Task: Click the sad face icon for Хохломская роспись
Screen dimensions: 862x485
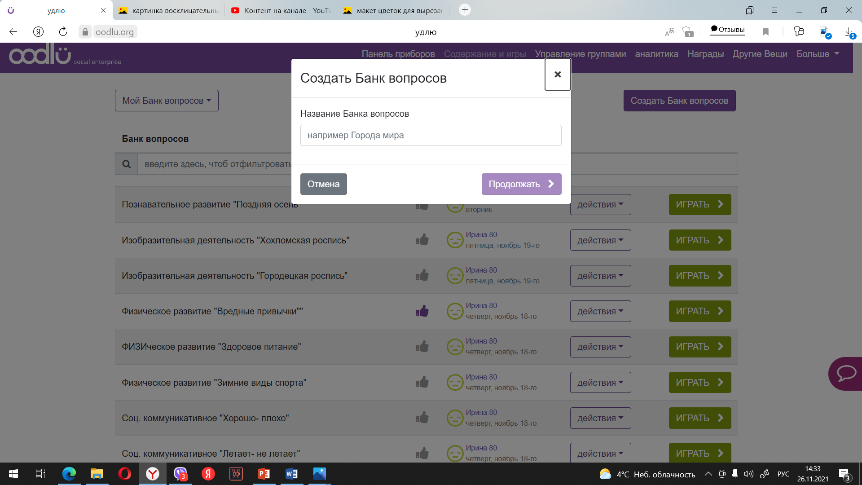Action: (x=455, y=240)
